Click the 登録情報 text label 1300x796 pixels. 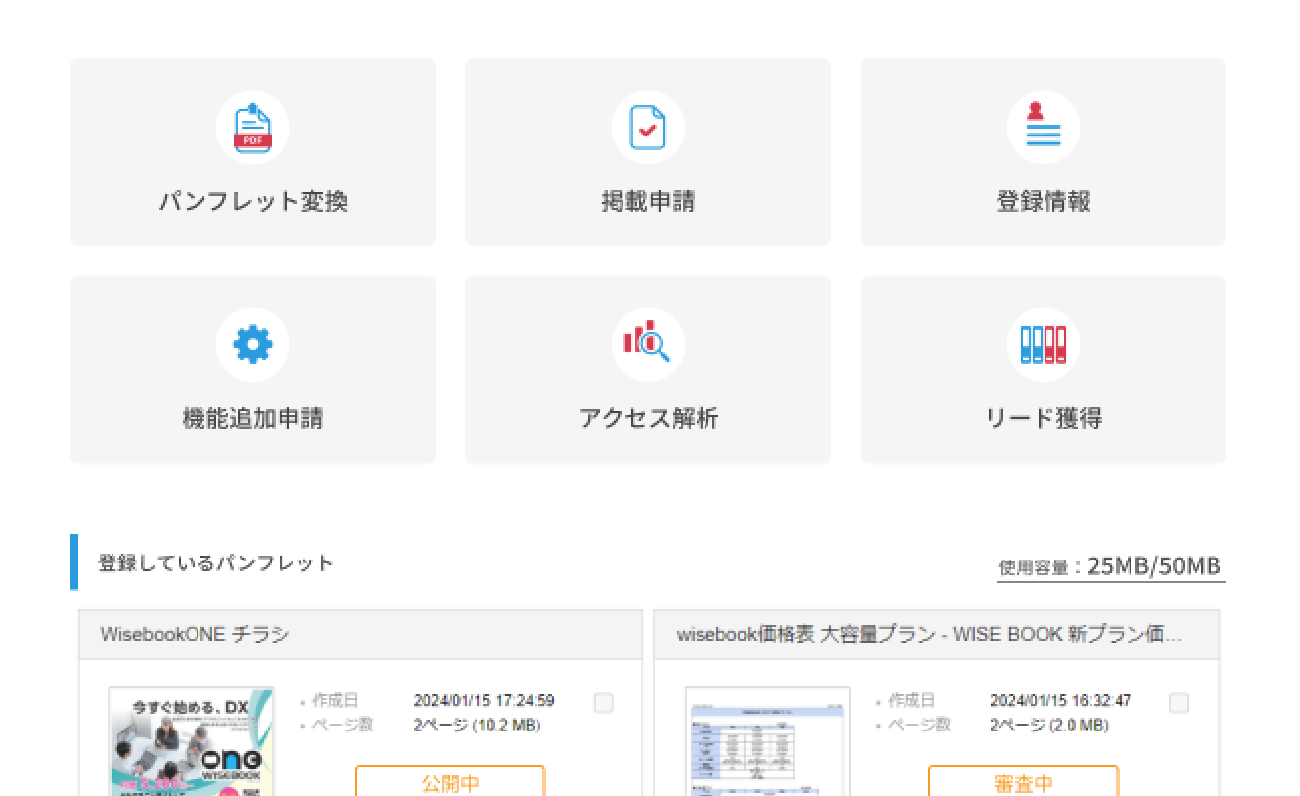coord(1043,201)
